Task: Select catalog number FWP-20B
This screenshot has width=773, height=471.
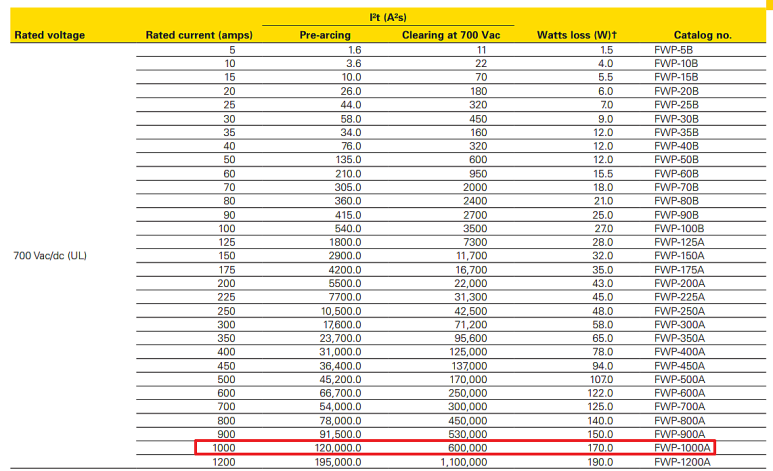Action: [x=676, y=91]
